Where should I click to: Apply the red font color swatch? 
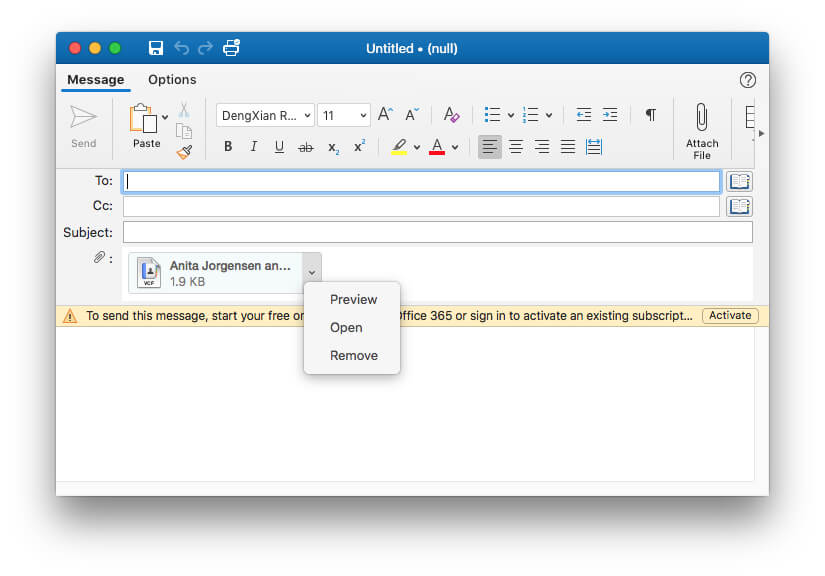[x=437, y=147]
